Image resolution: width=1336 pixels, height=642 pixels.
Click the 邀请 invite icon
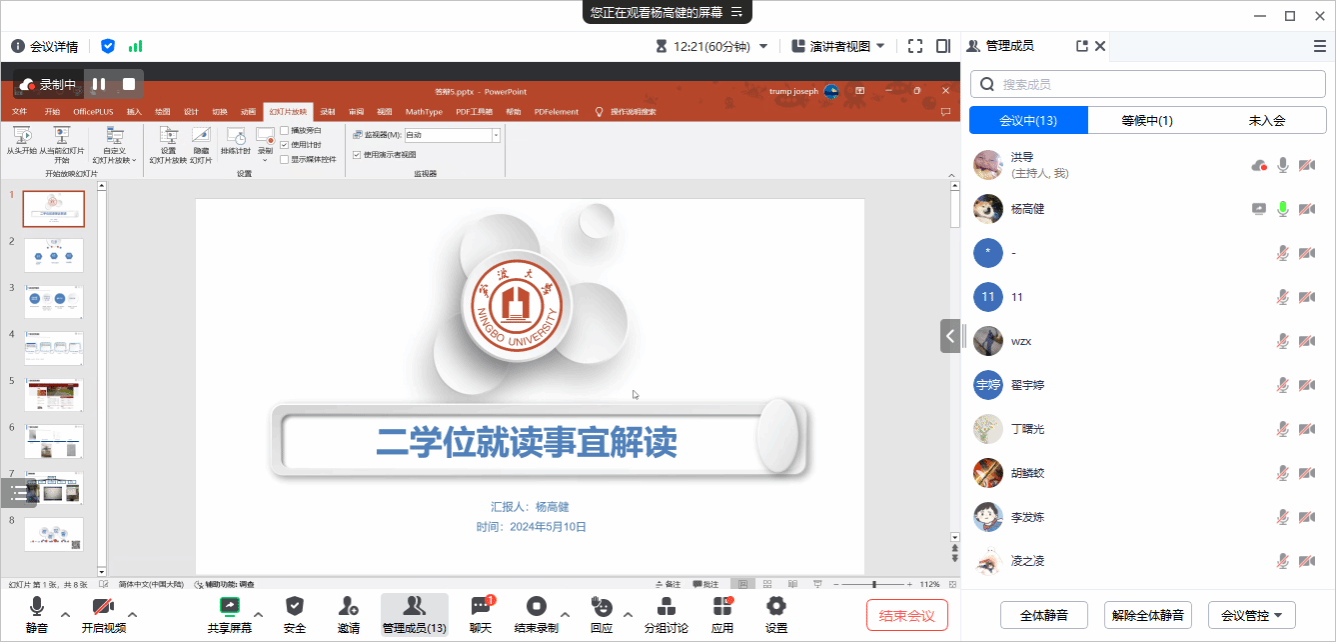[x=348, y=606]
